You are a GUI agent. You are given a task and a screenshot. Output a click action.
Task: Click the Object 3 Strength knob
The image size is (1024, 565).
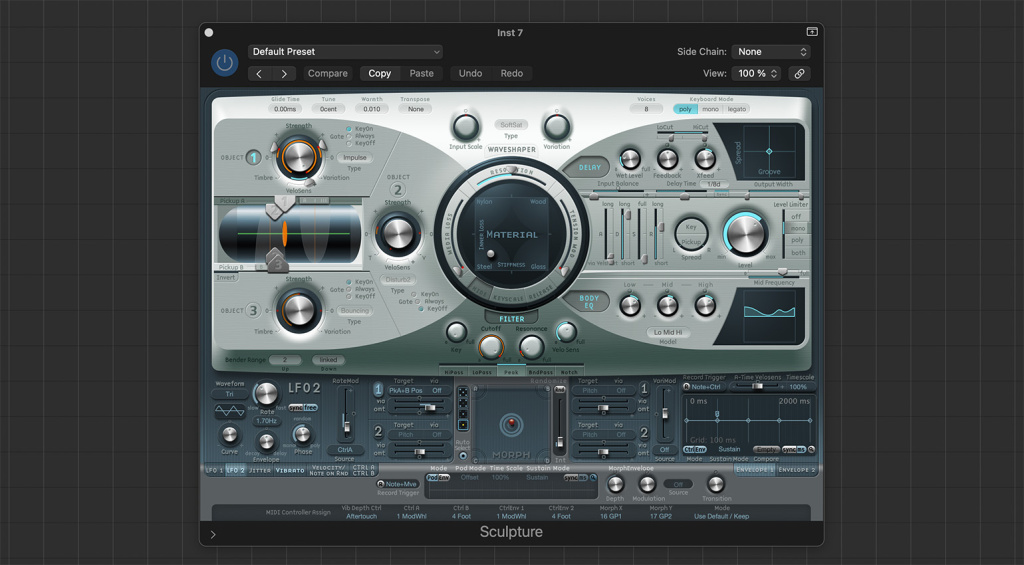298,310
